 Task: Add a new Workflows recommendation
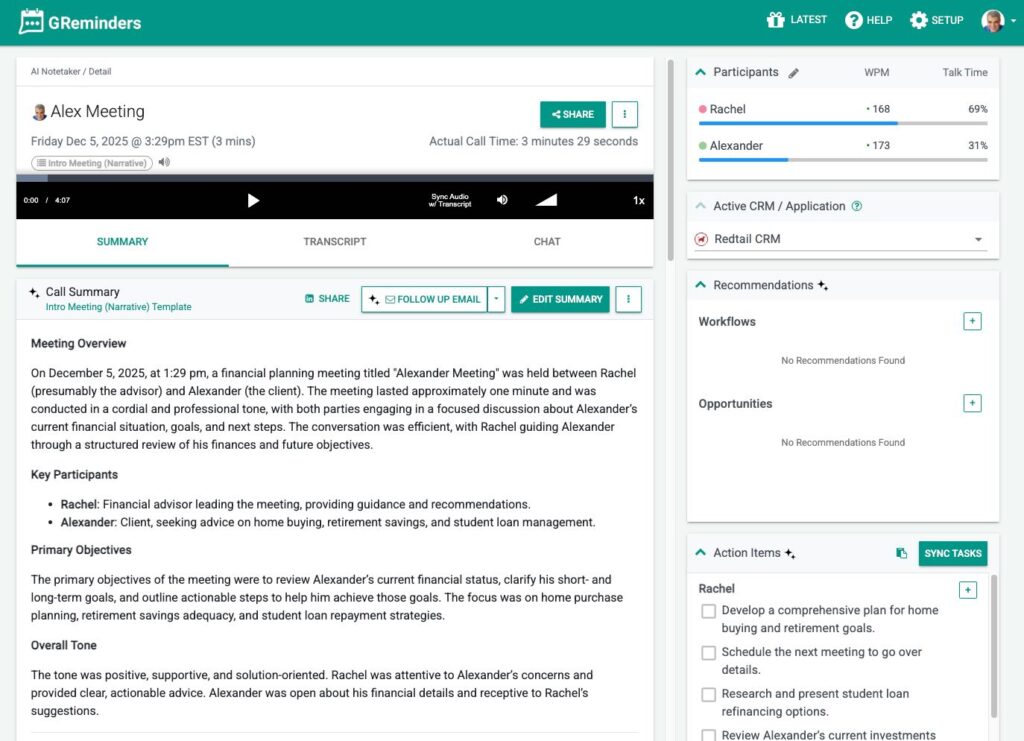point(972,322)
